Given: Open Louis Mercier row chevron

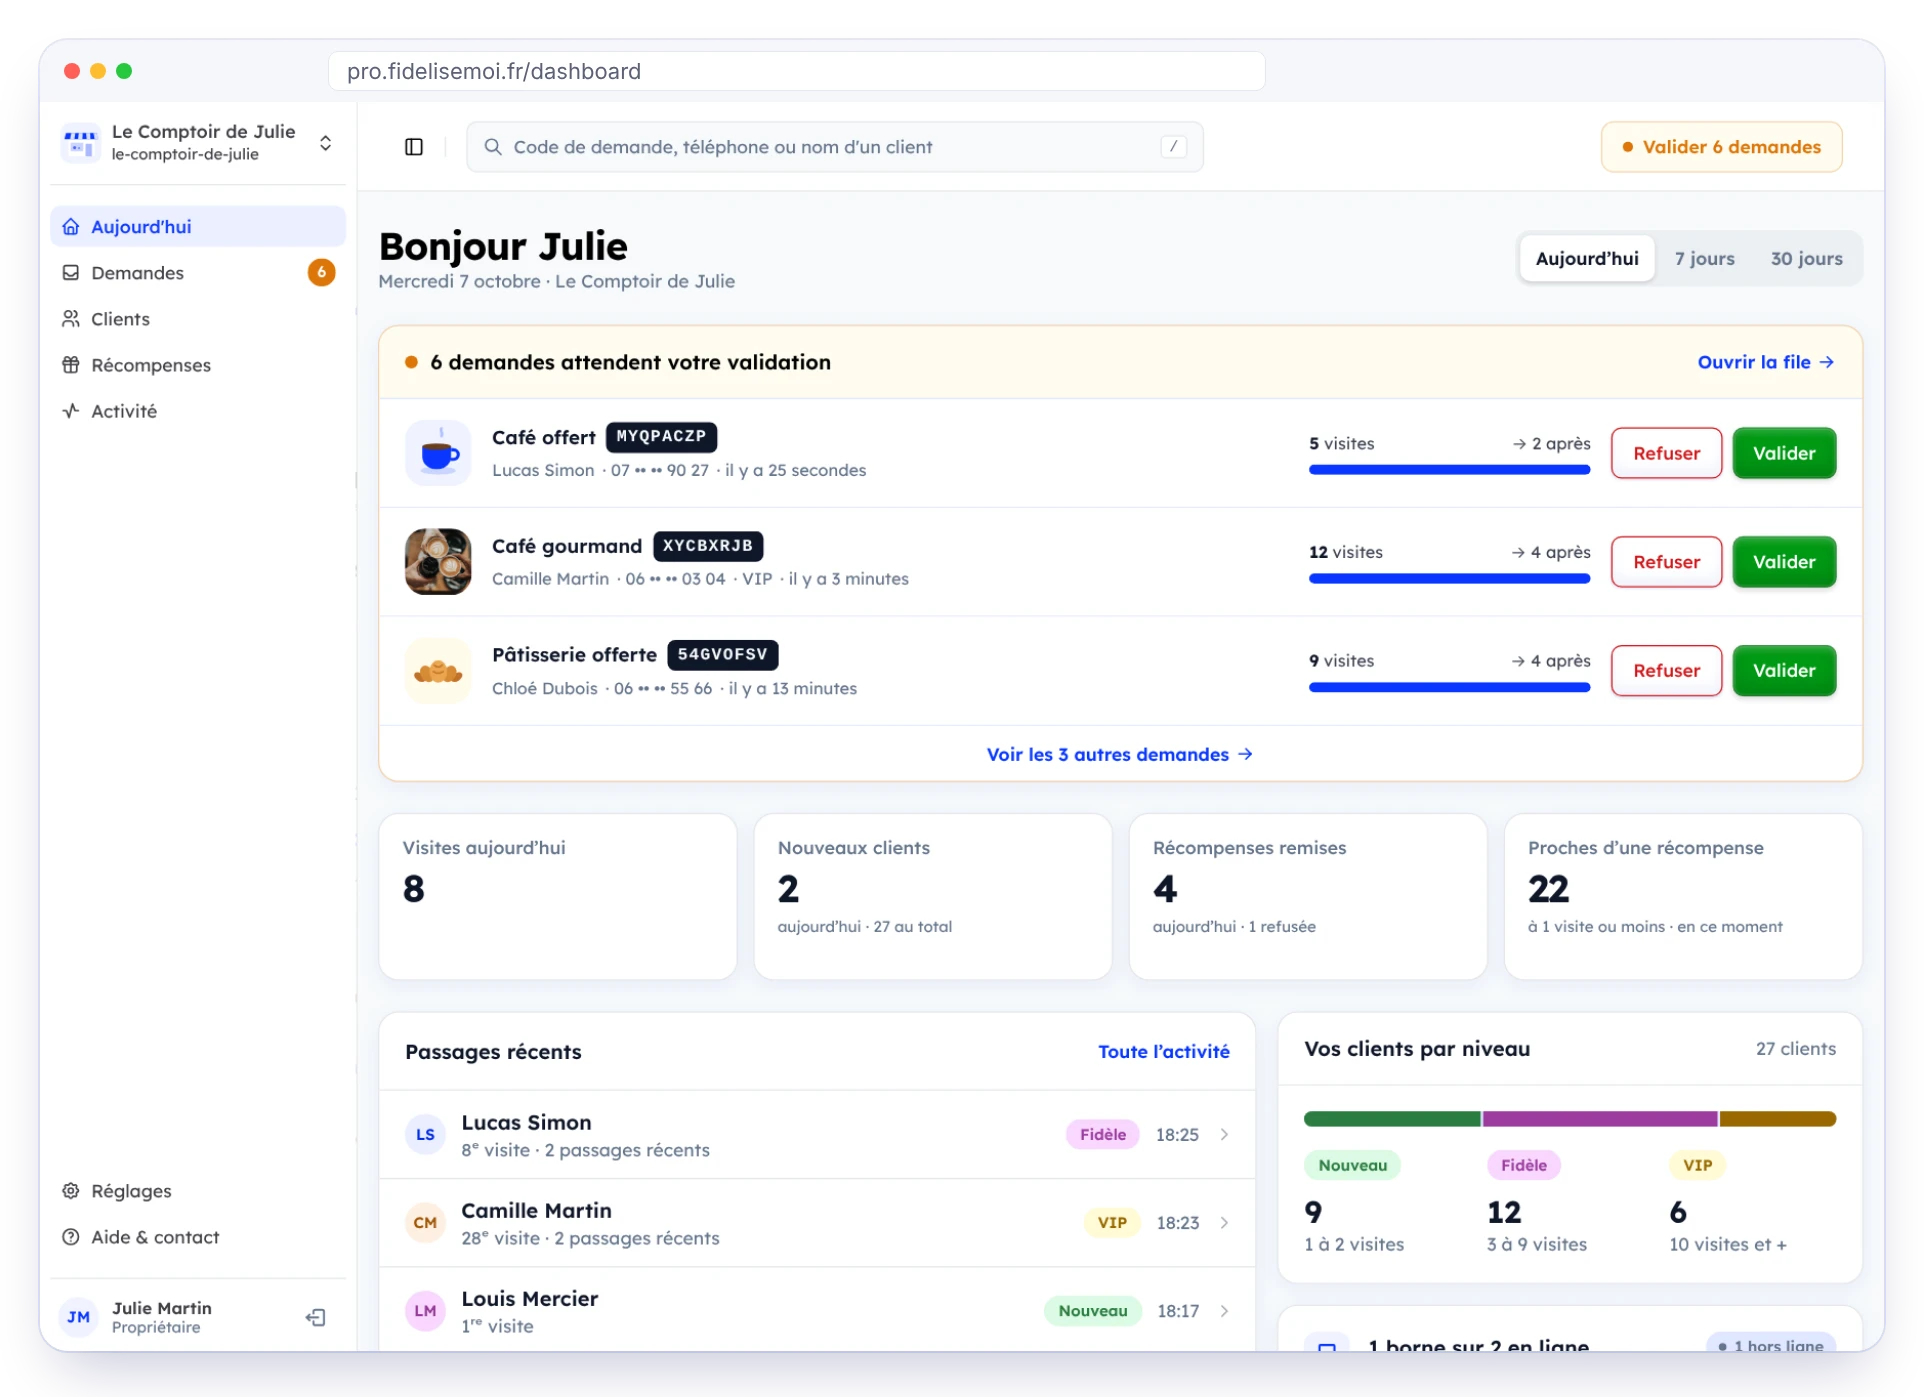Looking at the screenshot, I should 1224,1311.
